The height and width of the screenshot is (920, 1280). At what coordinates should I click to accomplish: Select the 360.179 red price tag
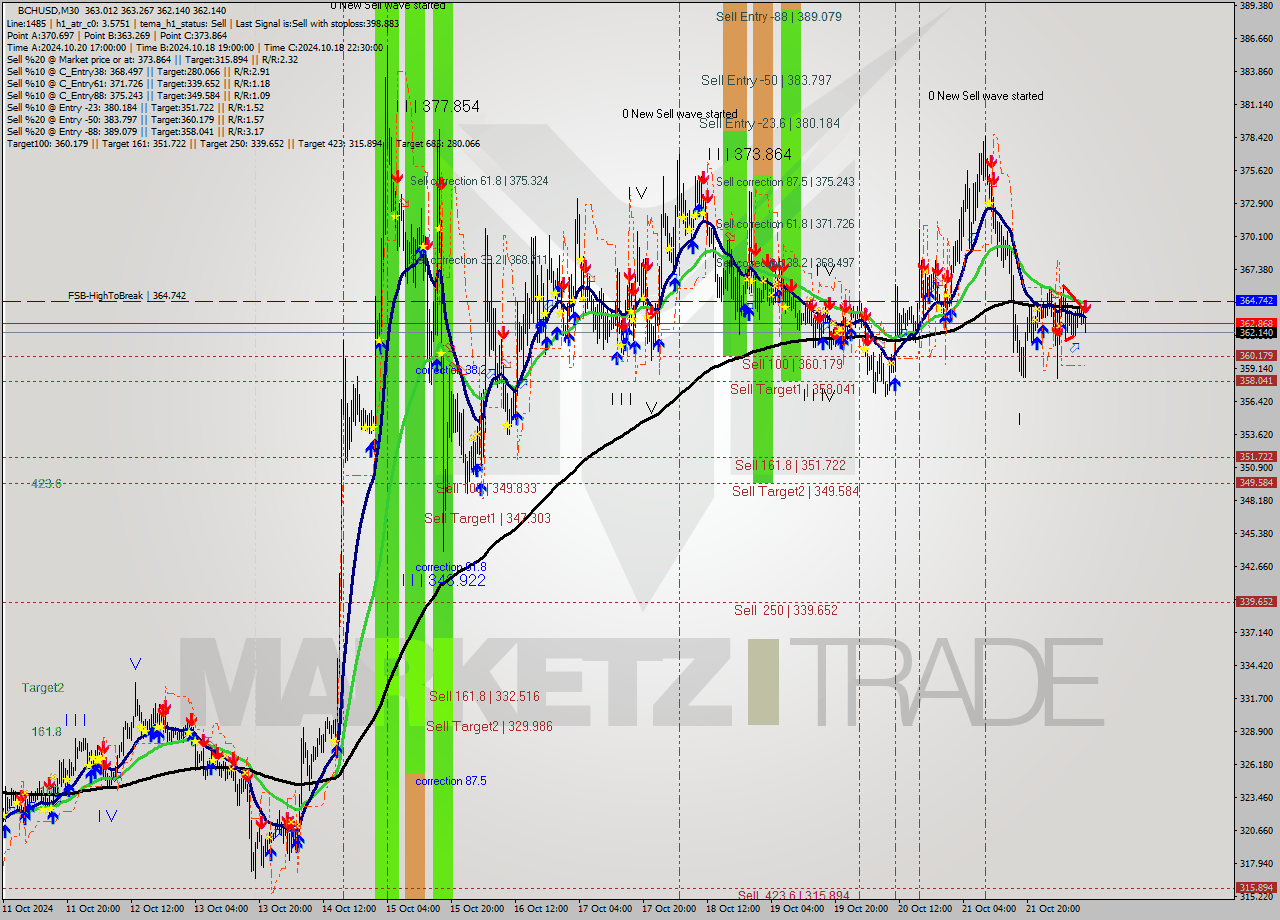[1256, 356]
